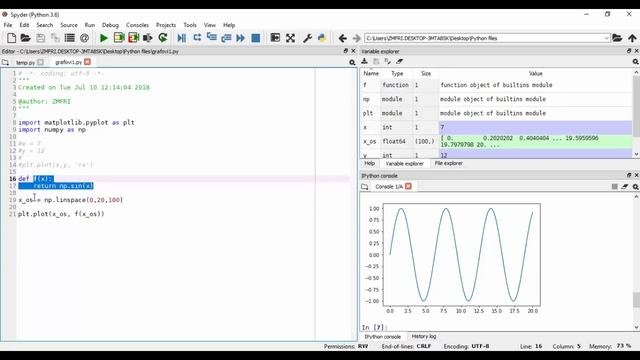Run the file with the green play button
Viewport: 640px width, 360px height.
[x=104, y=38]
